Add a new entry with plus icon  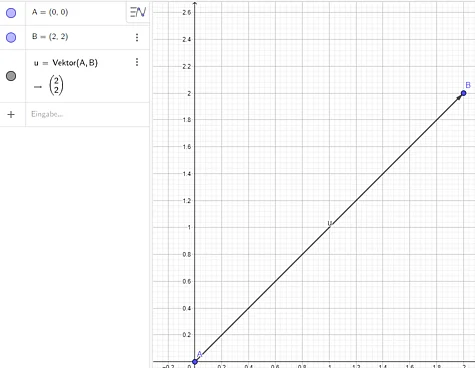point(11,114)
